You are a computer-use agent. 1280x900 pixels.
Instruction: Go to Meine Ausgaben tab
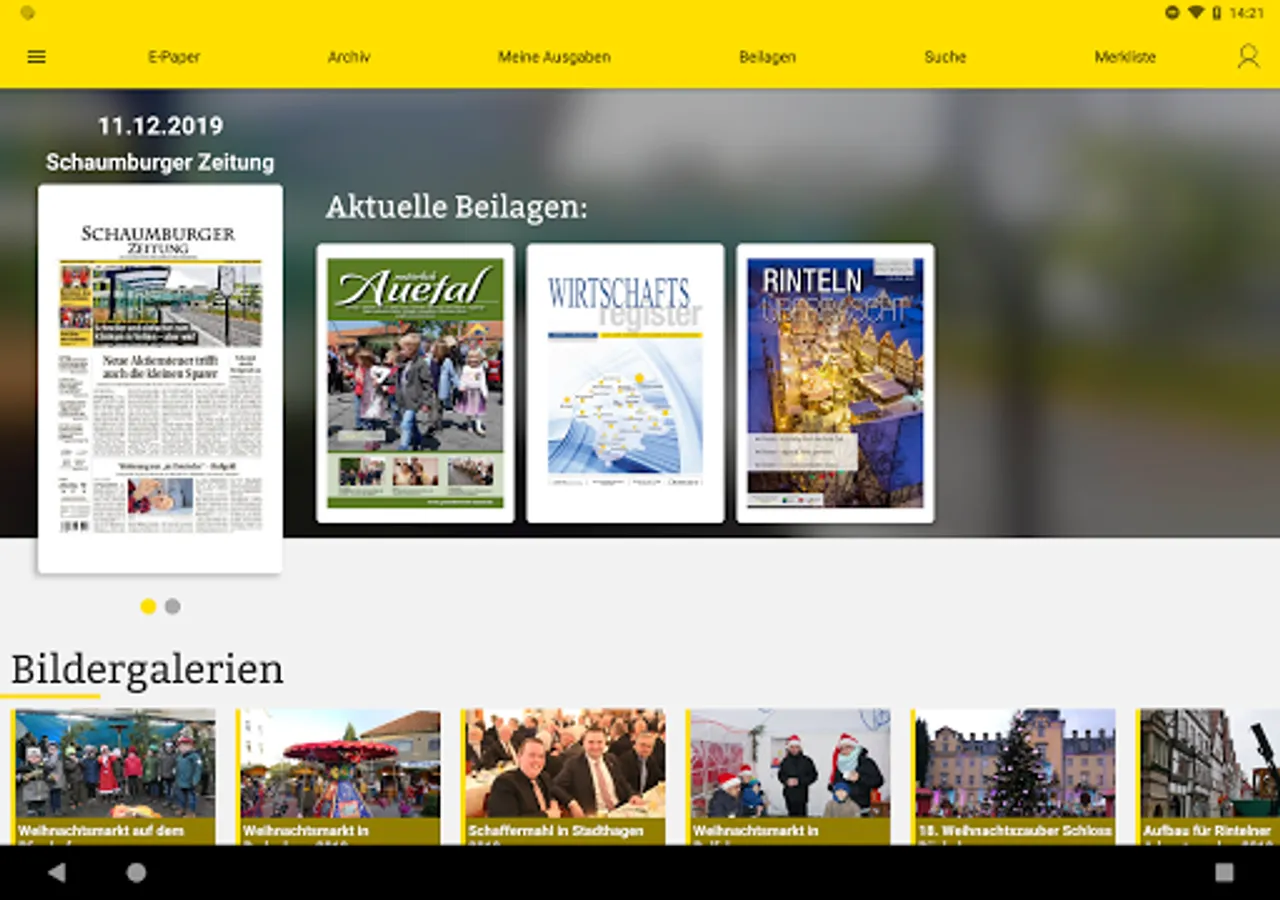click(554, 57)
